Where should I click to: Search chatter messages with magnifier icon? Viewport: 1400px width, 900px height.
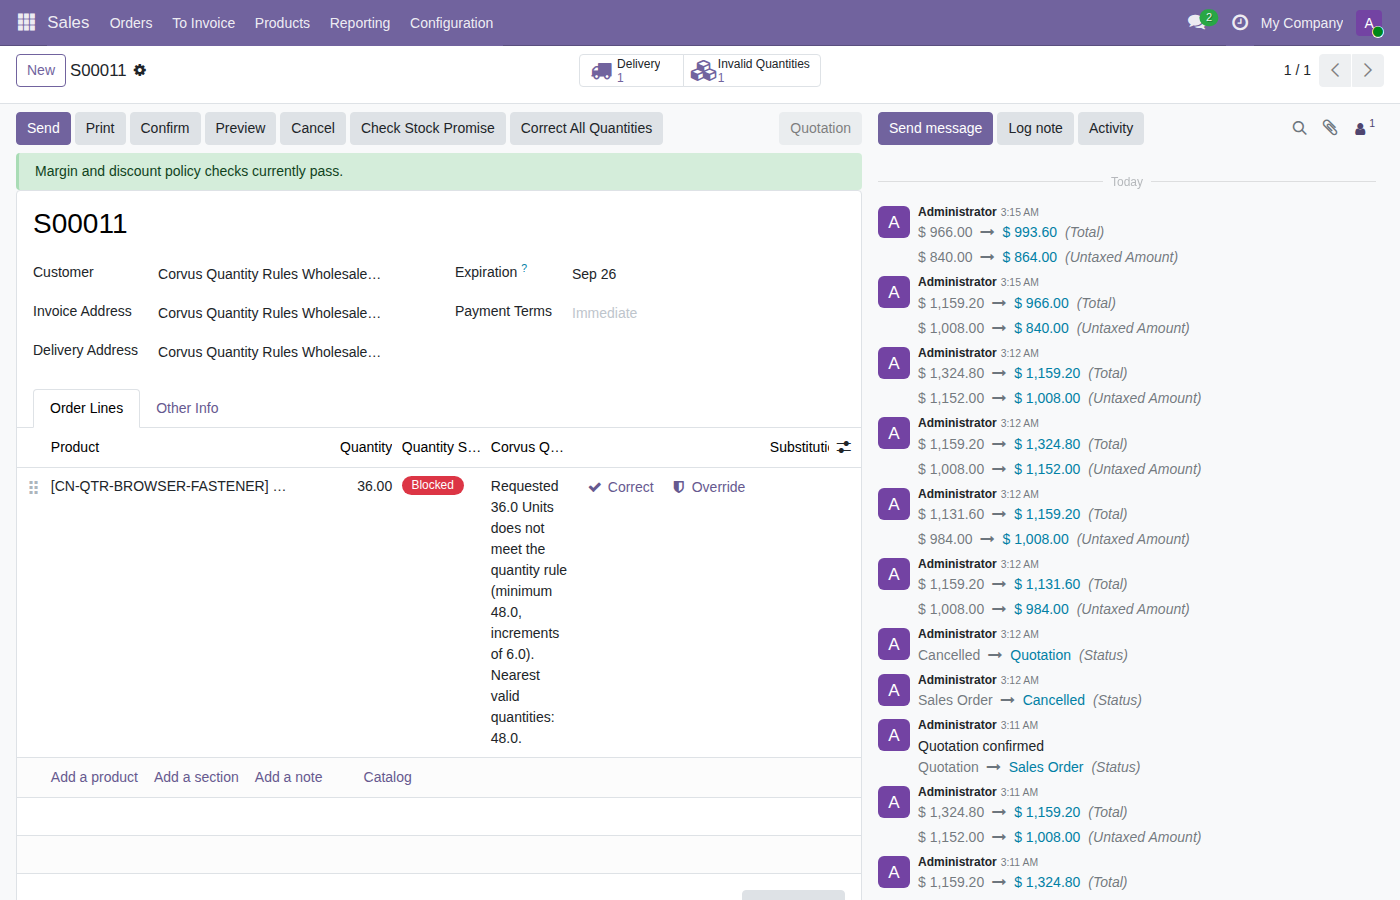(1299, 128)
